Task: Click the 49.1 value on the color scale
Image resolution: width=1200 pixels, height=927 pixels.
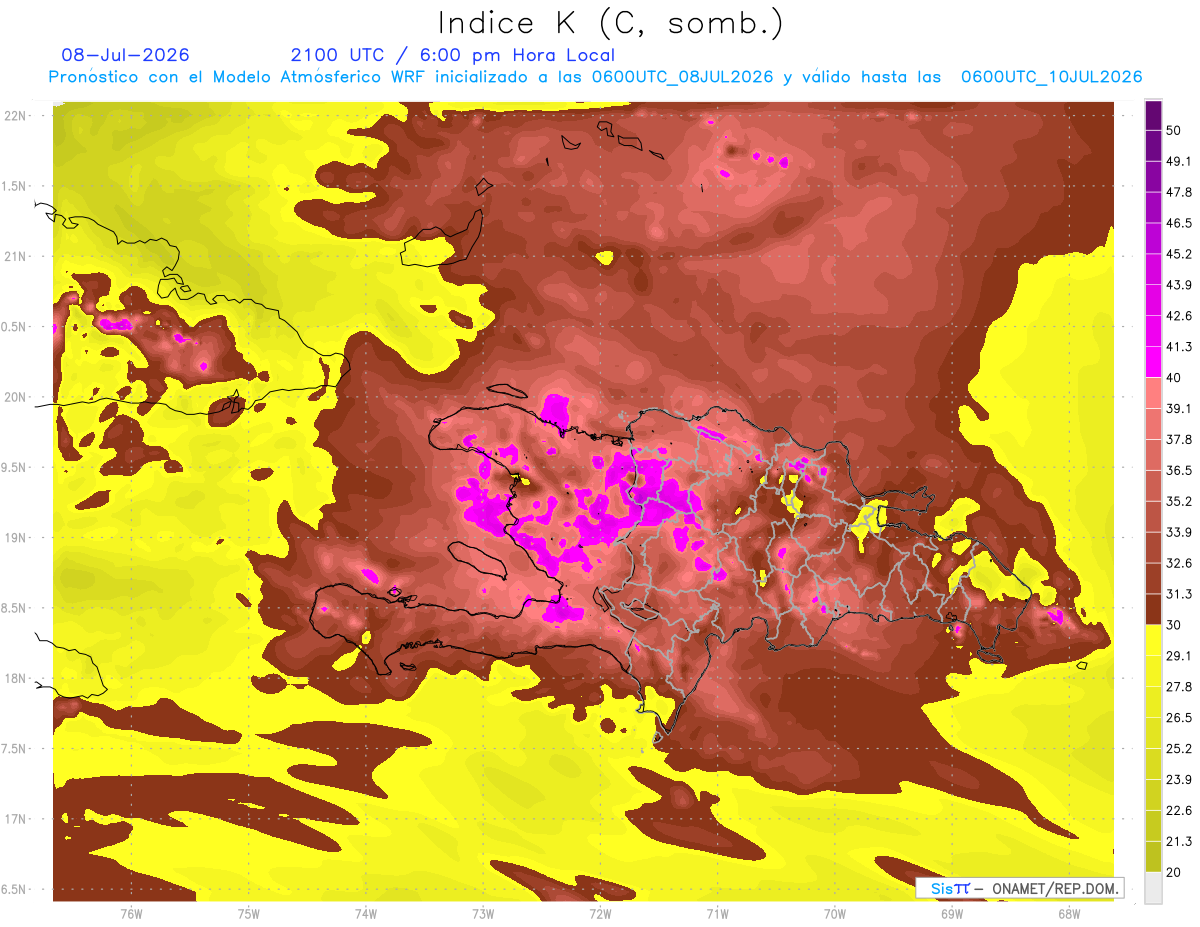Action: (1179, 161)
